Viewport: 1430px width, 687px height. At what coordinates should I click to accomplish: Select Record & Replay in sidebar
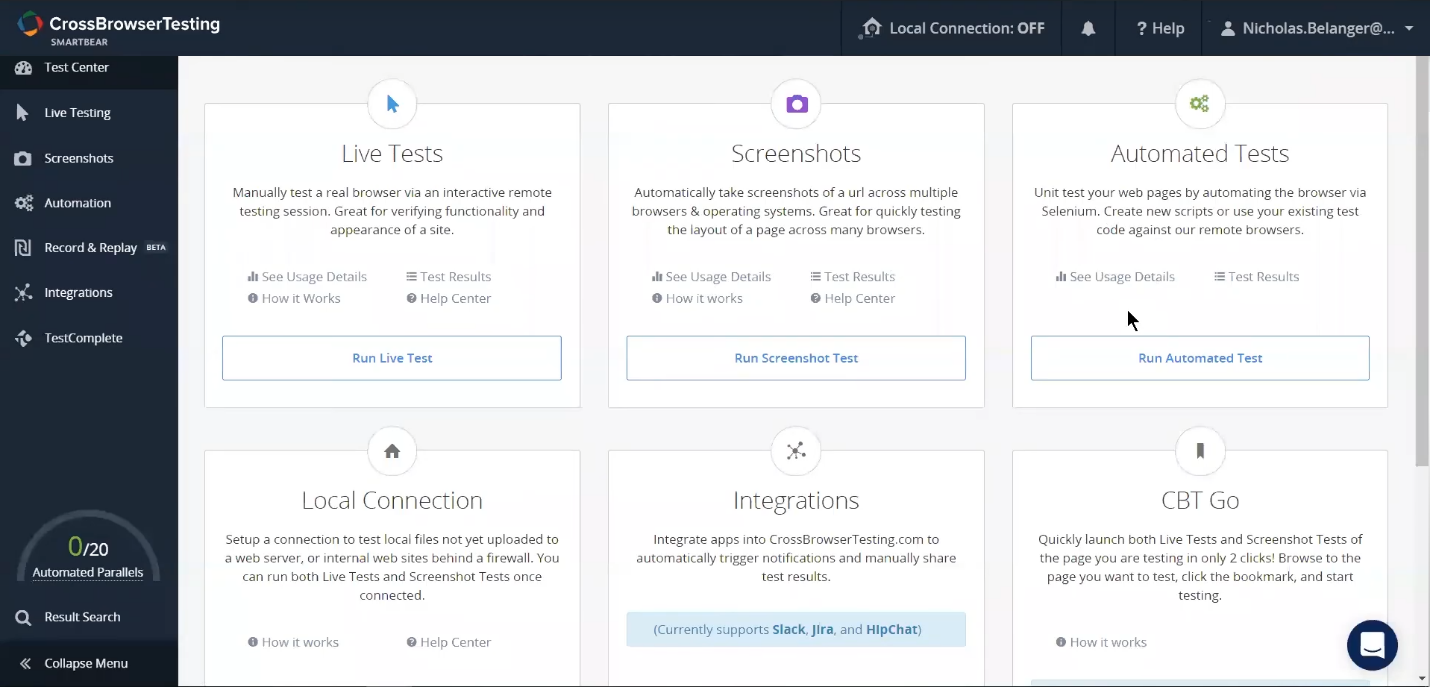[x=89, y=248]
